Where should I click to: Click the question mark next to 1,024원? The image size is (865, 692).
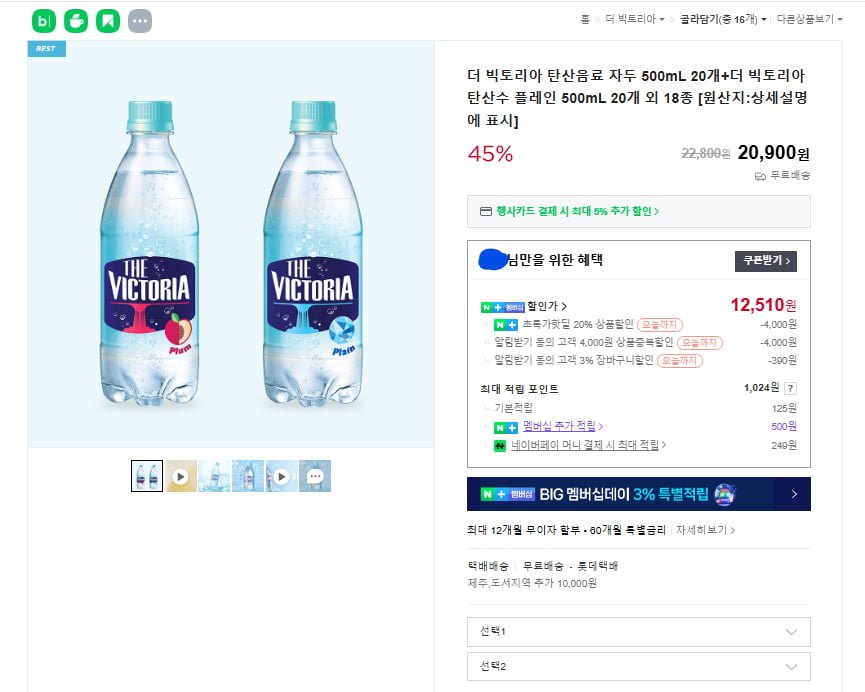(791, 388)
